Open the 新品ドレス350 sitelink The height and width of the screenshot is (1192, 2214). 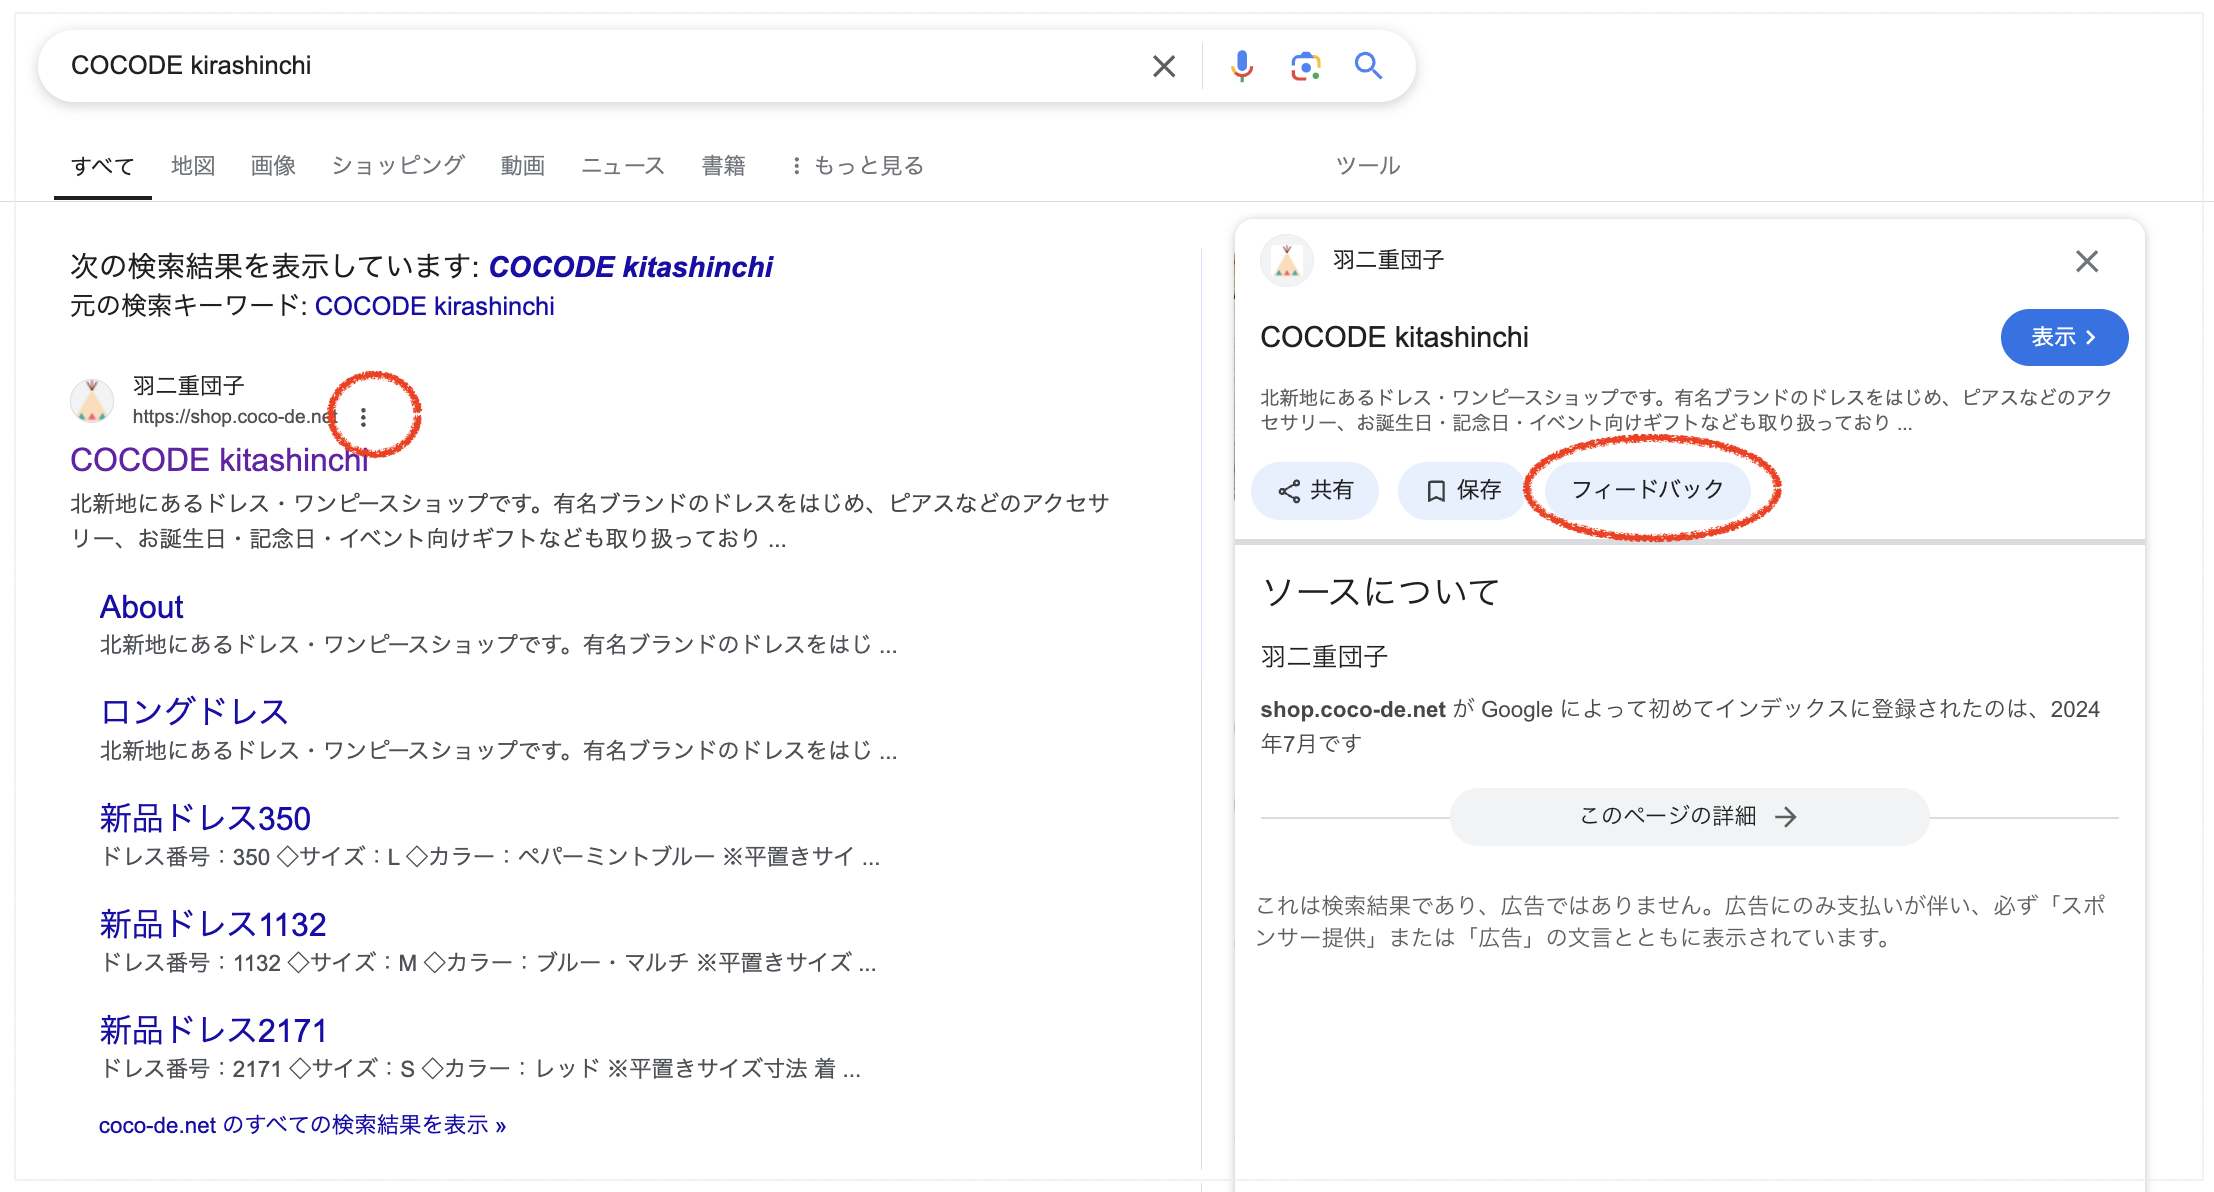(x=205, y=819)
